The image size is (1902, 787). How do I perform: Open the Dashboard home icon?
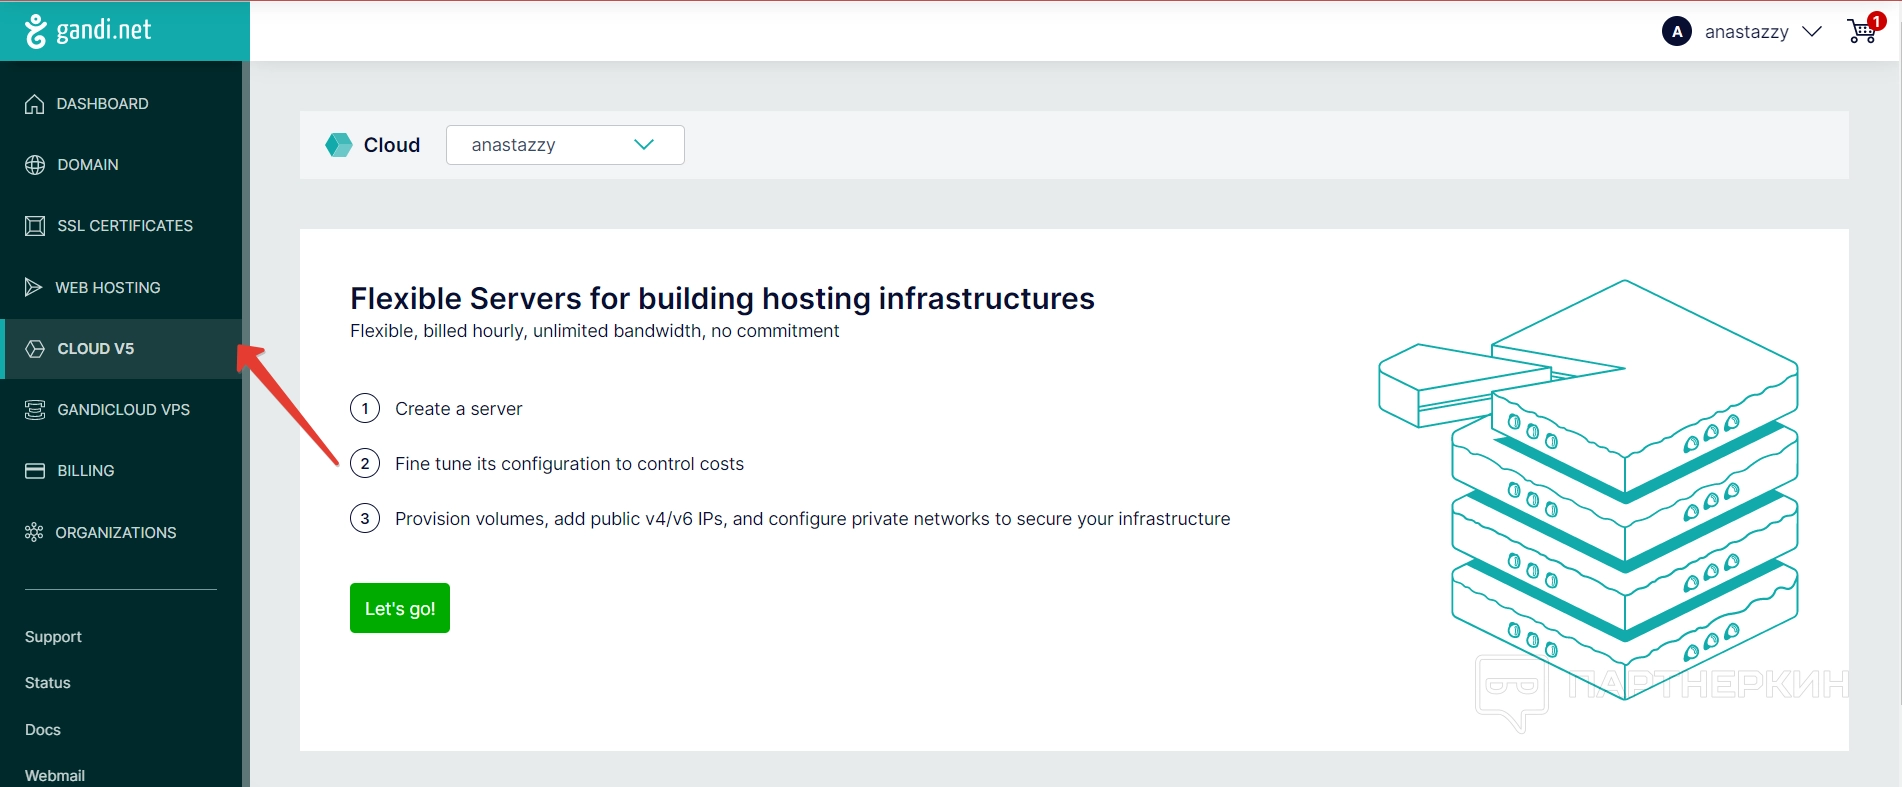coord(35,104)
